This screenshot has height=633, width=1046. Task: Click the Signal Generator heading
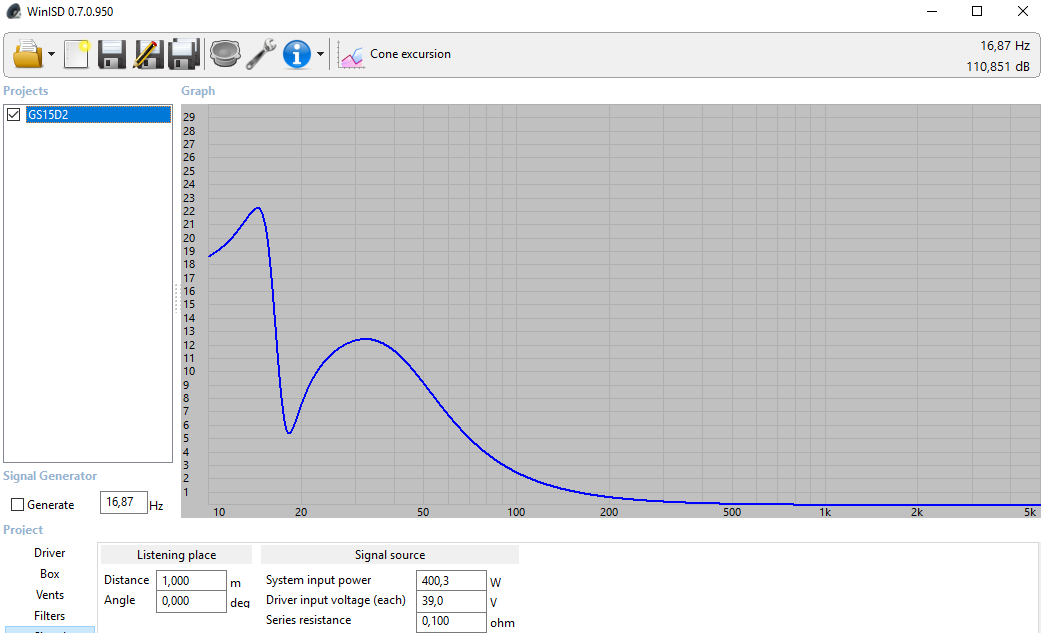pyautogui.click(x=50, y=476)
